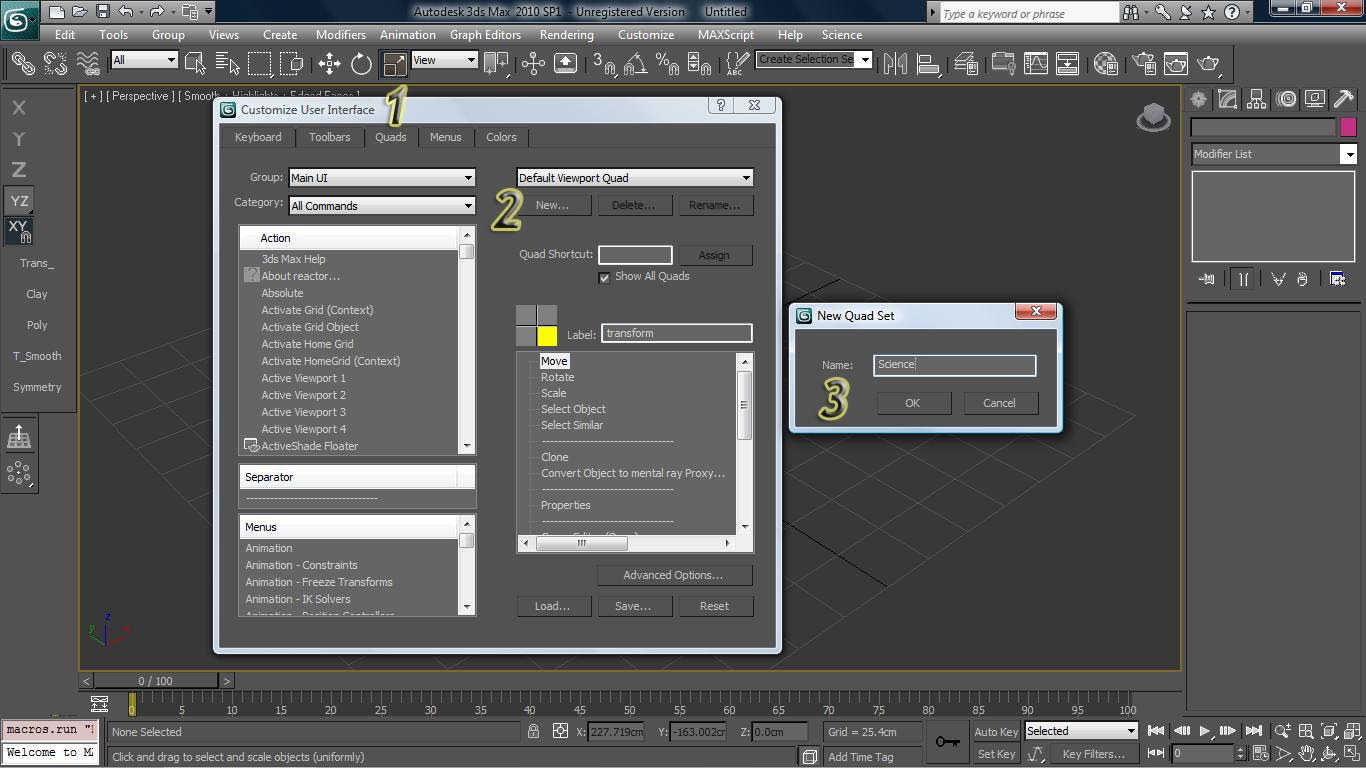Viewport: 1366px width, 768px height.
Task: Activate the Select and Rotate tool
Action: point(361,64)
